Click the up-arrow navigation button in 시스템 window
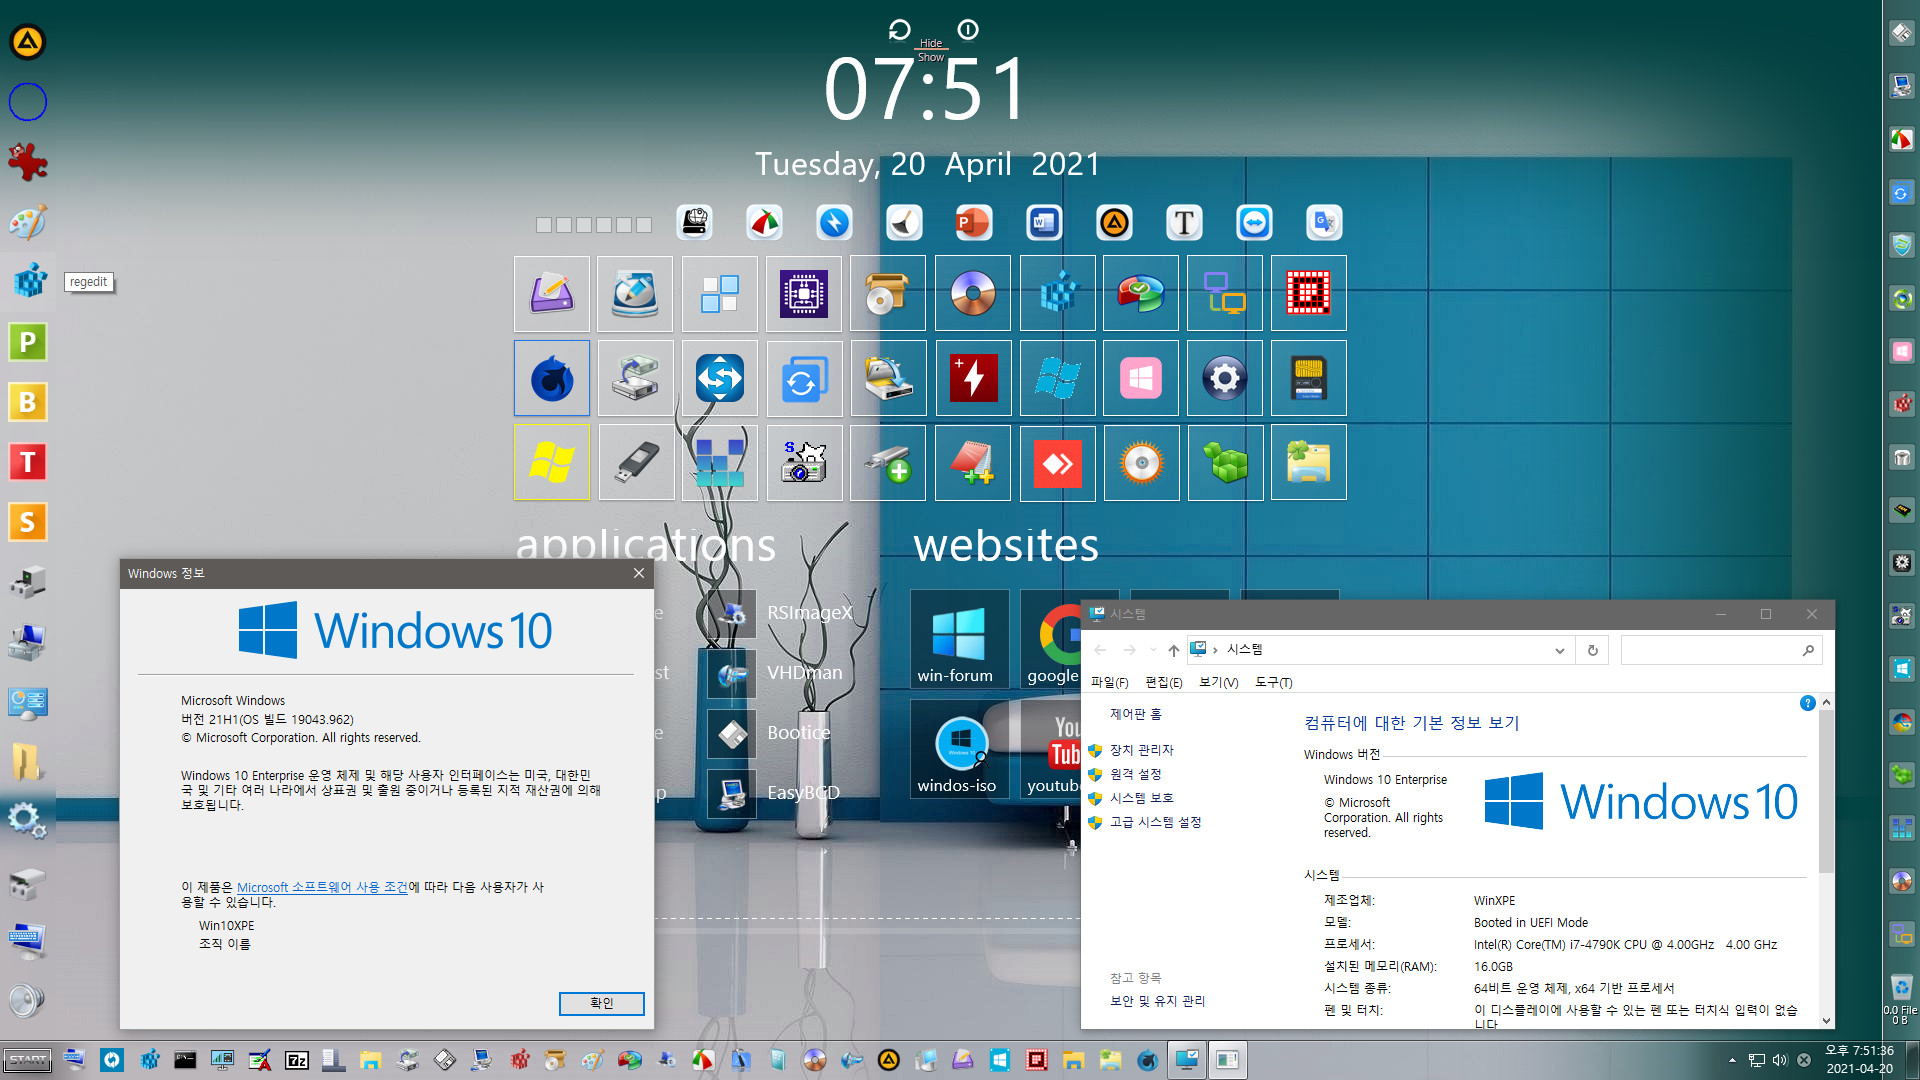The width and height of the screenshot is (1920, 1080). coord(1173,650)
